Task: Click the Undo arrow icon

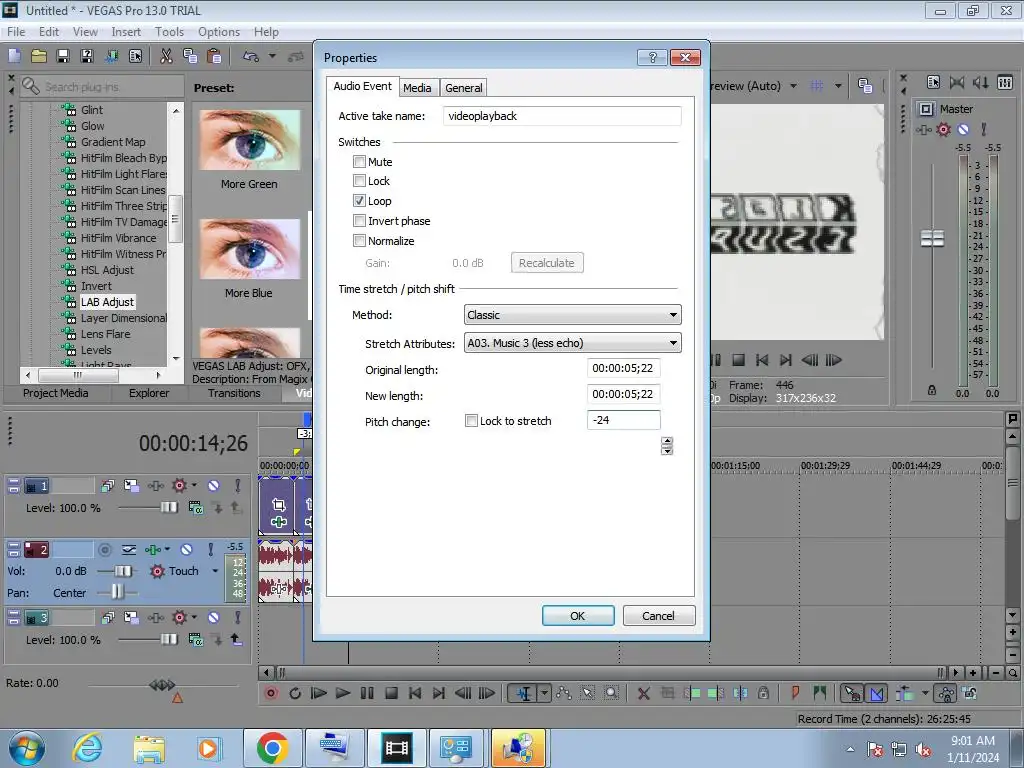Action: tap(251, 56)
